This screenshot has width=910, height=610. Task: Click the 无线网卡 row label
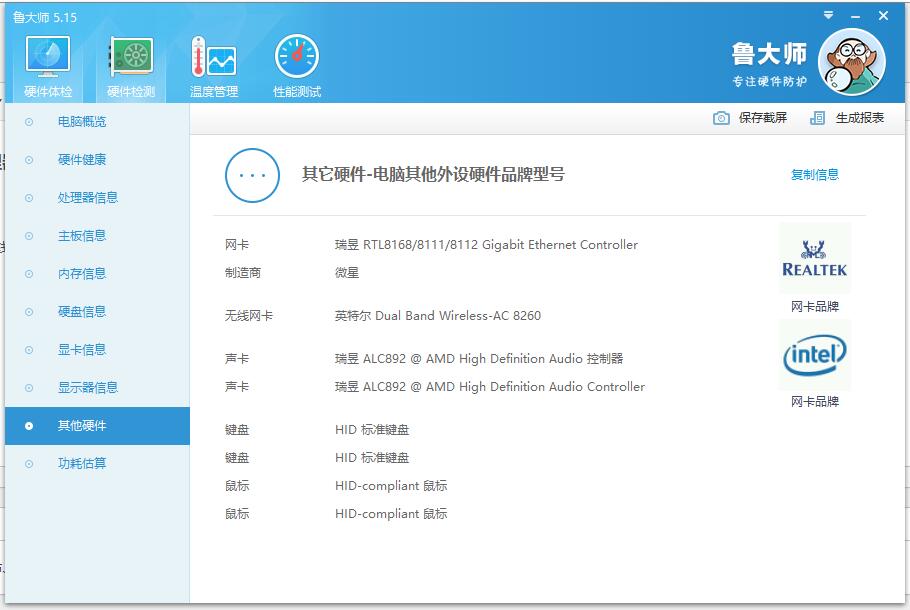[x=248, y=316]
